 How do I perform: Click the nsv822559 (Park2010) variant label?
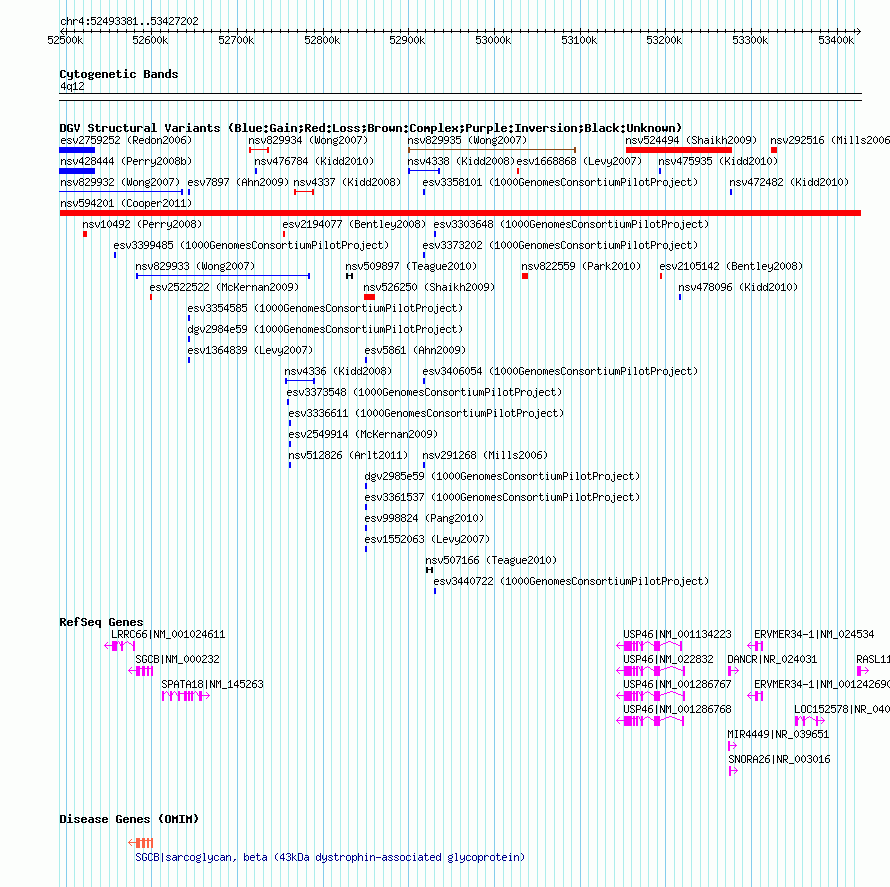(581, 266)
